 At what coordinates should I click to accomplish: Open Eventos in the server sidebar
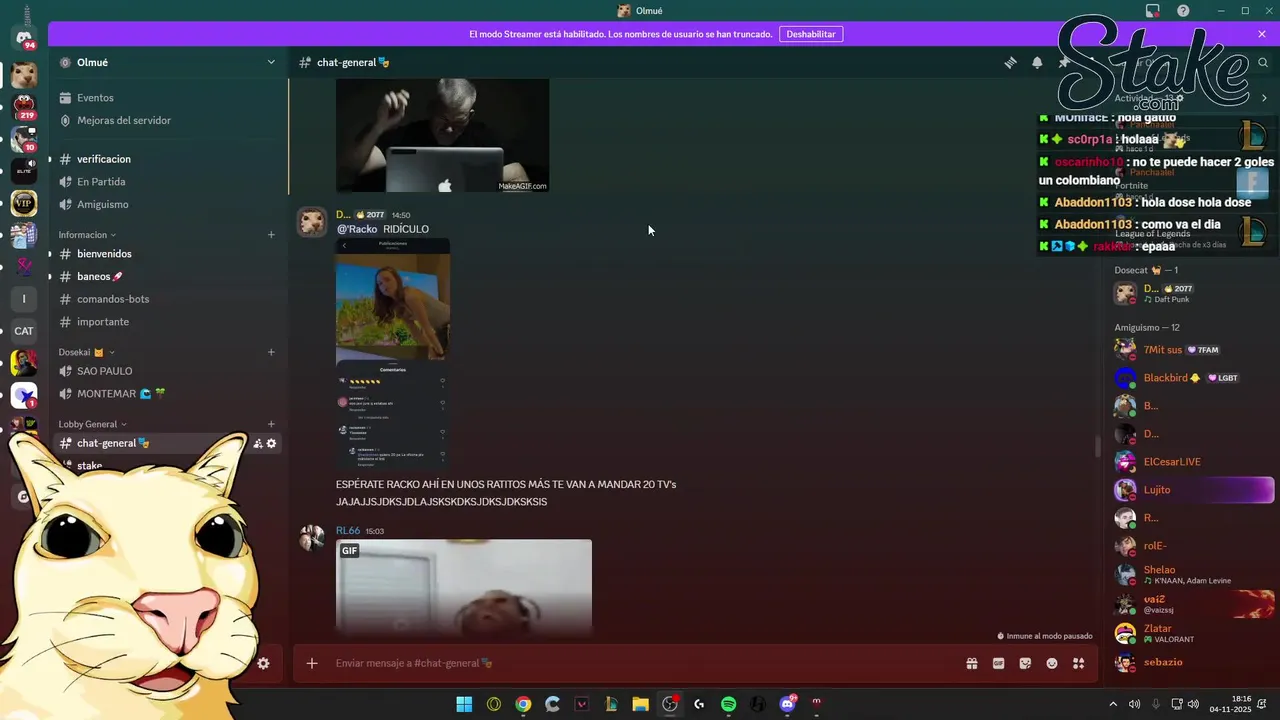pyautogui.click(x=168, y=98)
